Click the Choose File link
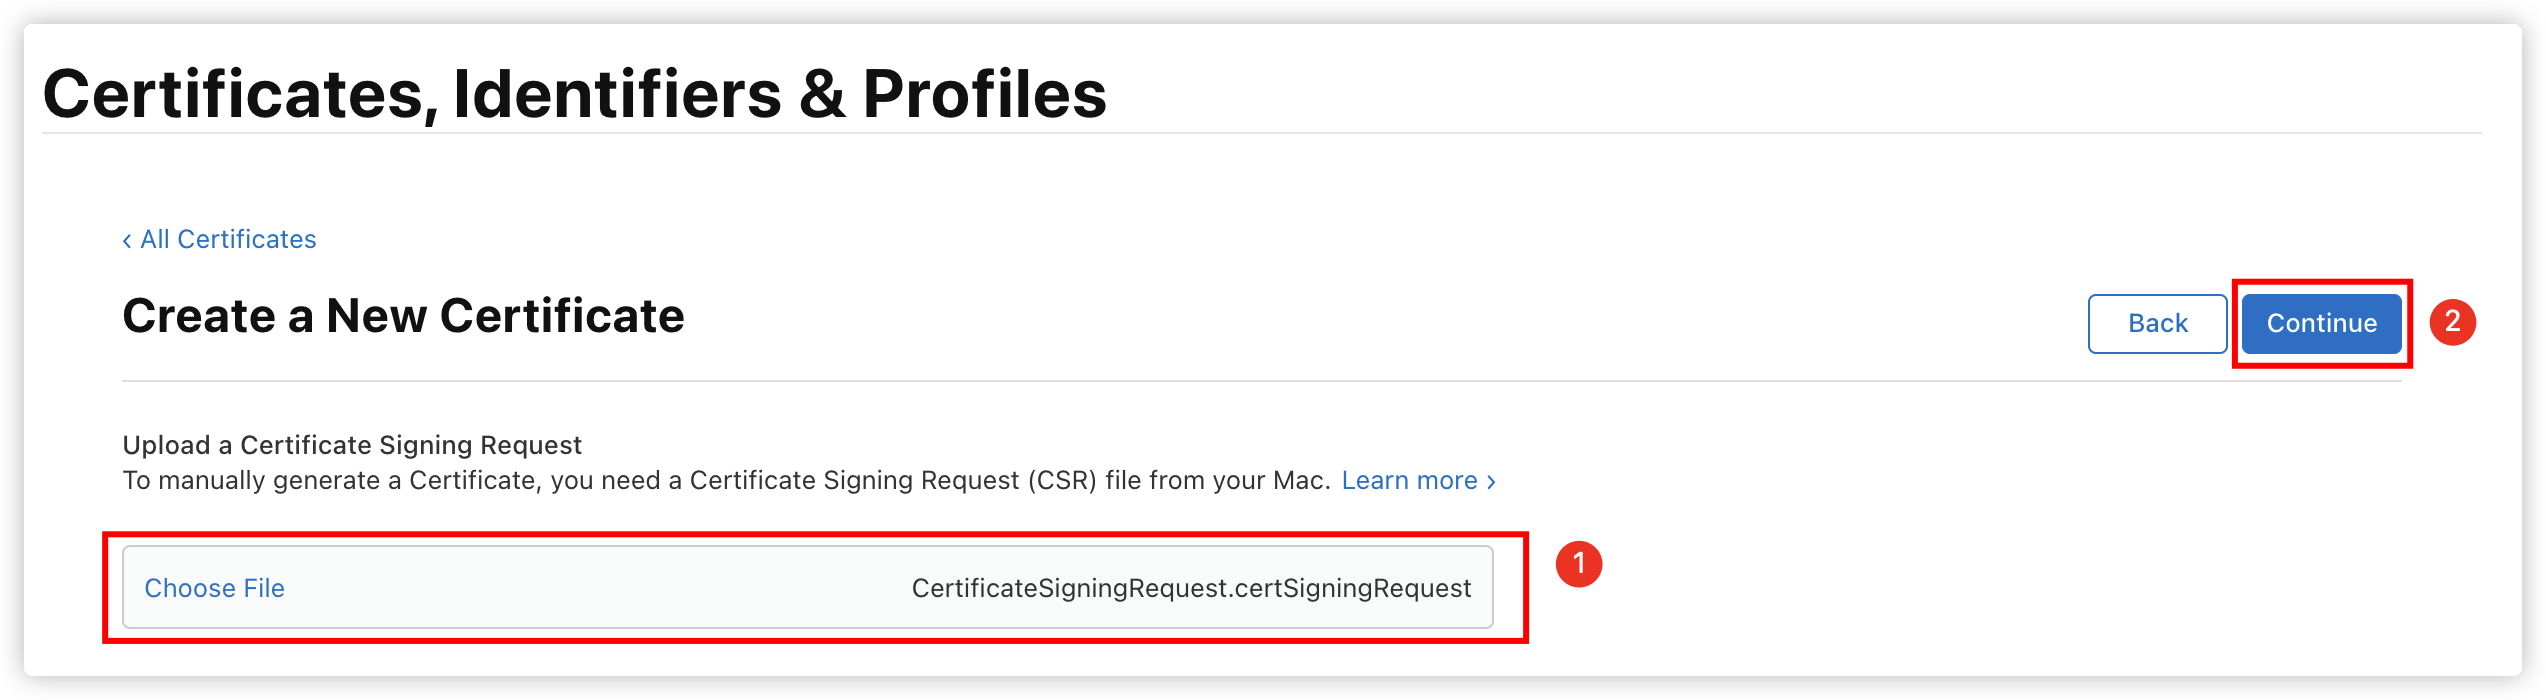Image resolution: width=2546 pixels, height=700 pixels. 214,588
